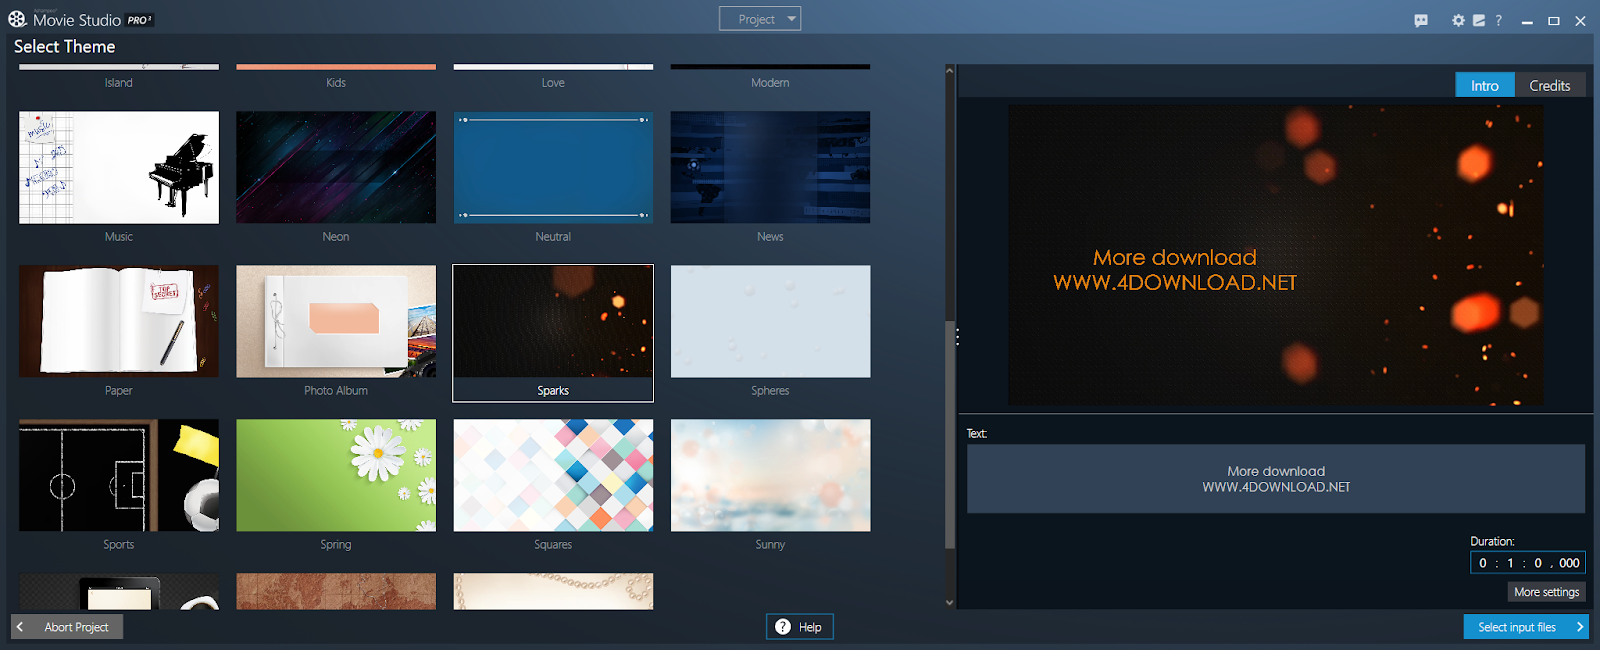Switch to the Intro tab

[x=1484, y=85]
